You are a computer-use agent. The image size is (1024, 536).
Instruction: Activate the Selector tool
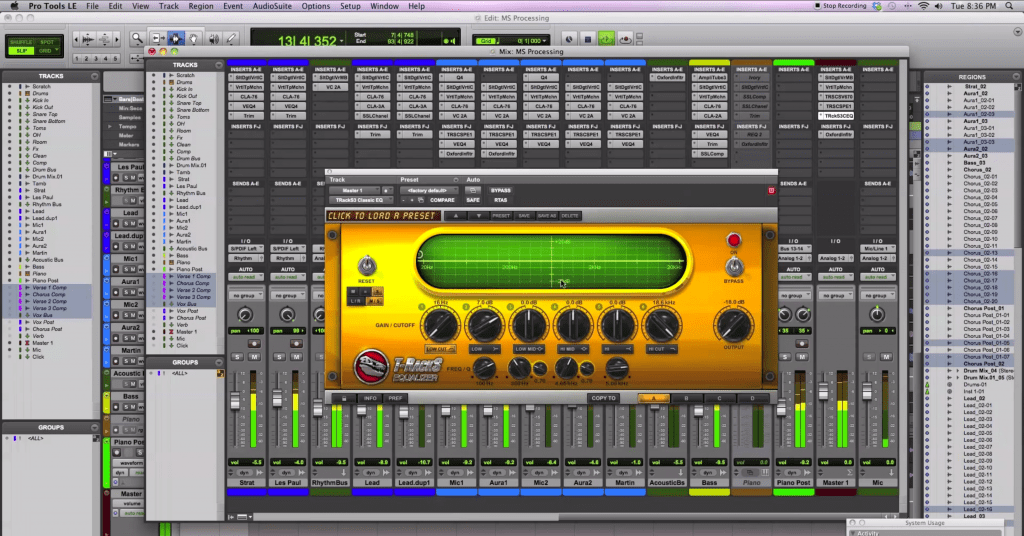click(x=175, y=39)
